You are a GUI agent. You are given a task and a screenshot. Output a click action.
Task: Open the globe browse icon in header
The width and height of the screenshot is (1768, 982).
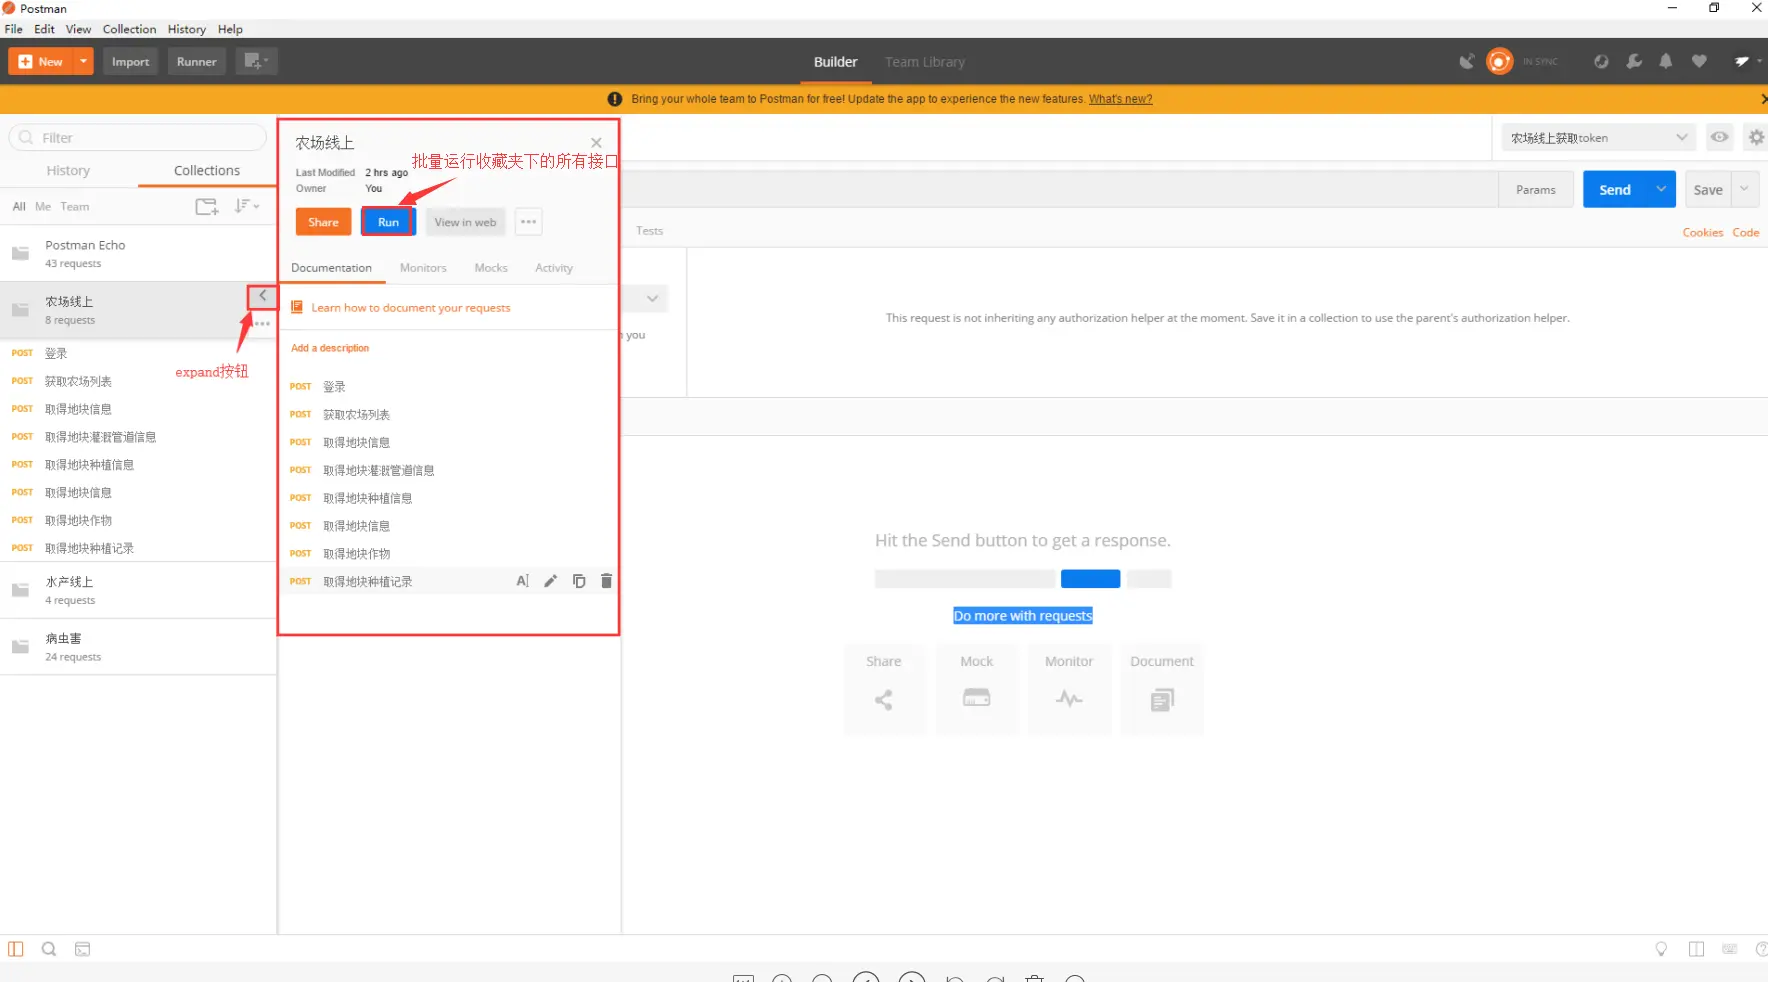tap(1601, 62)
